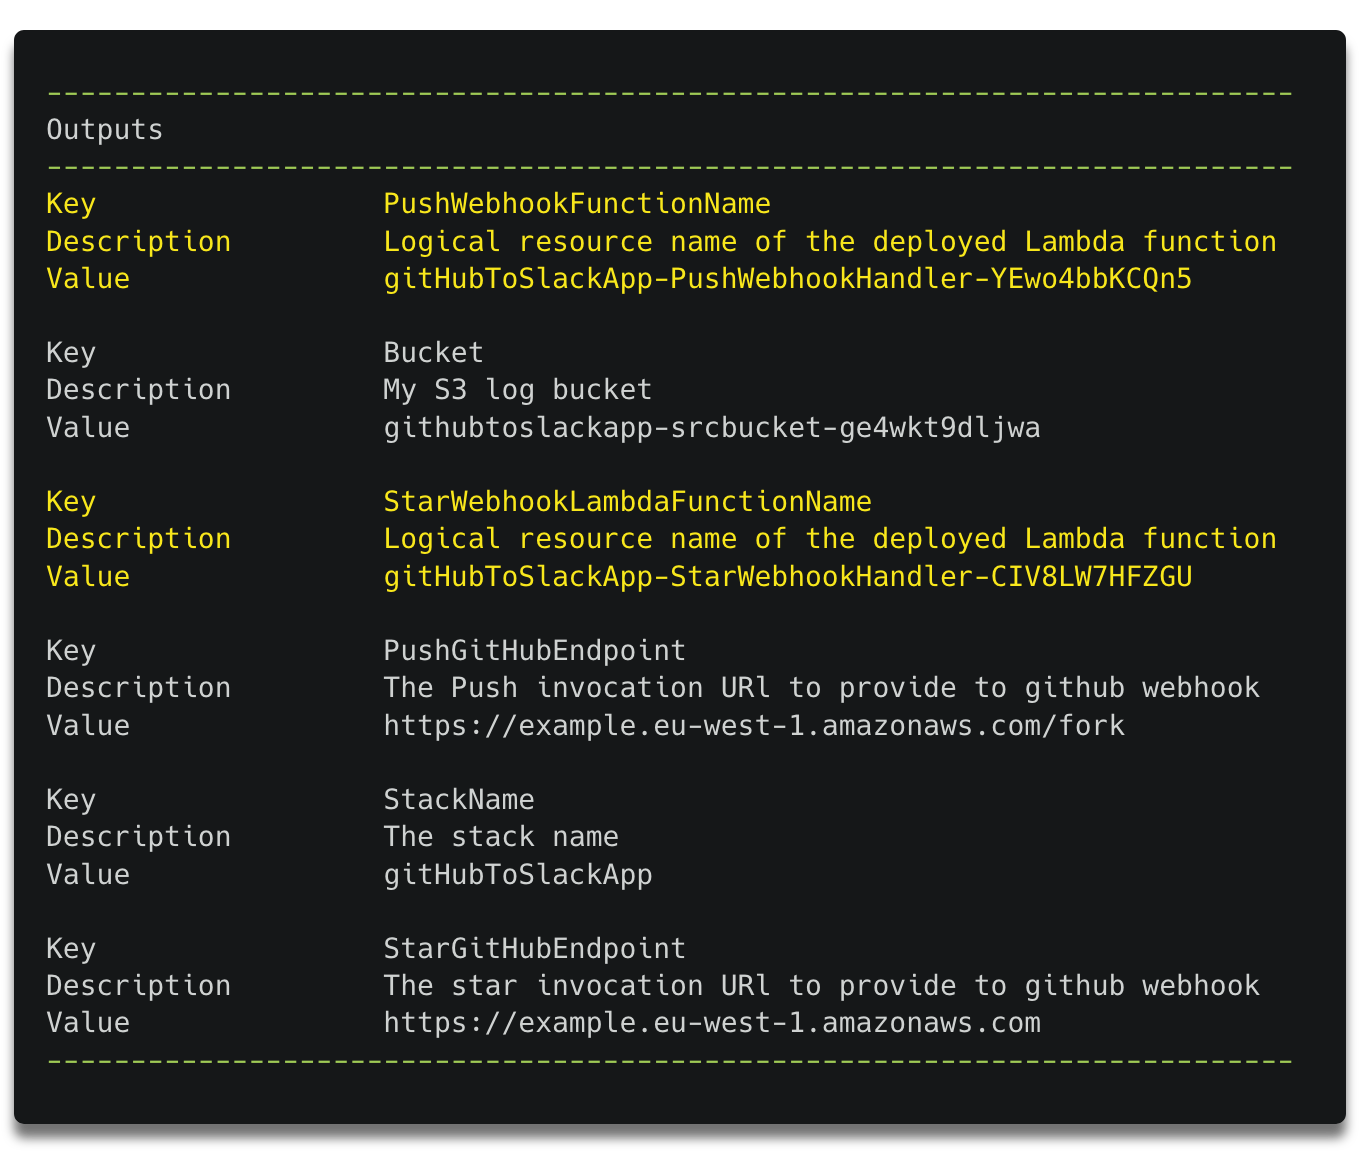Click the Key label beside Bucket
Viewport: 1360px width, 1154px height.
(x=71, y=353)
